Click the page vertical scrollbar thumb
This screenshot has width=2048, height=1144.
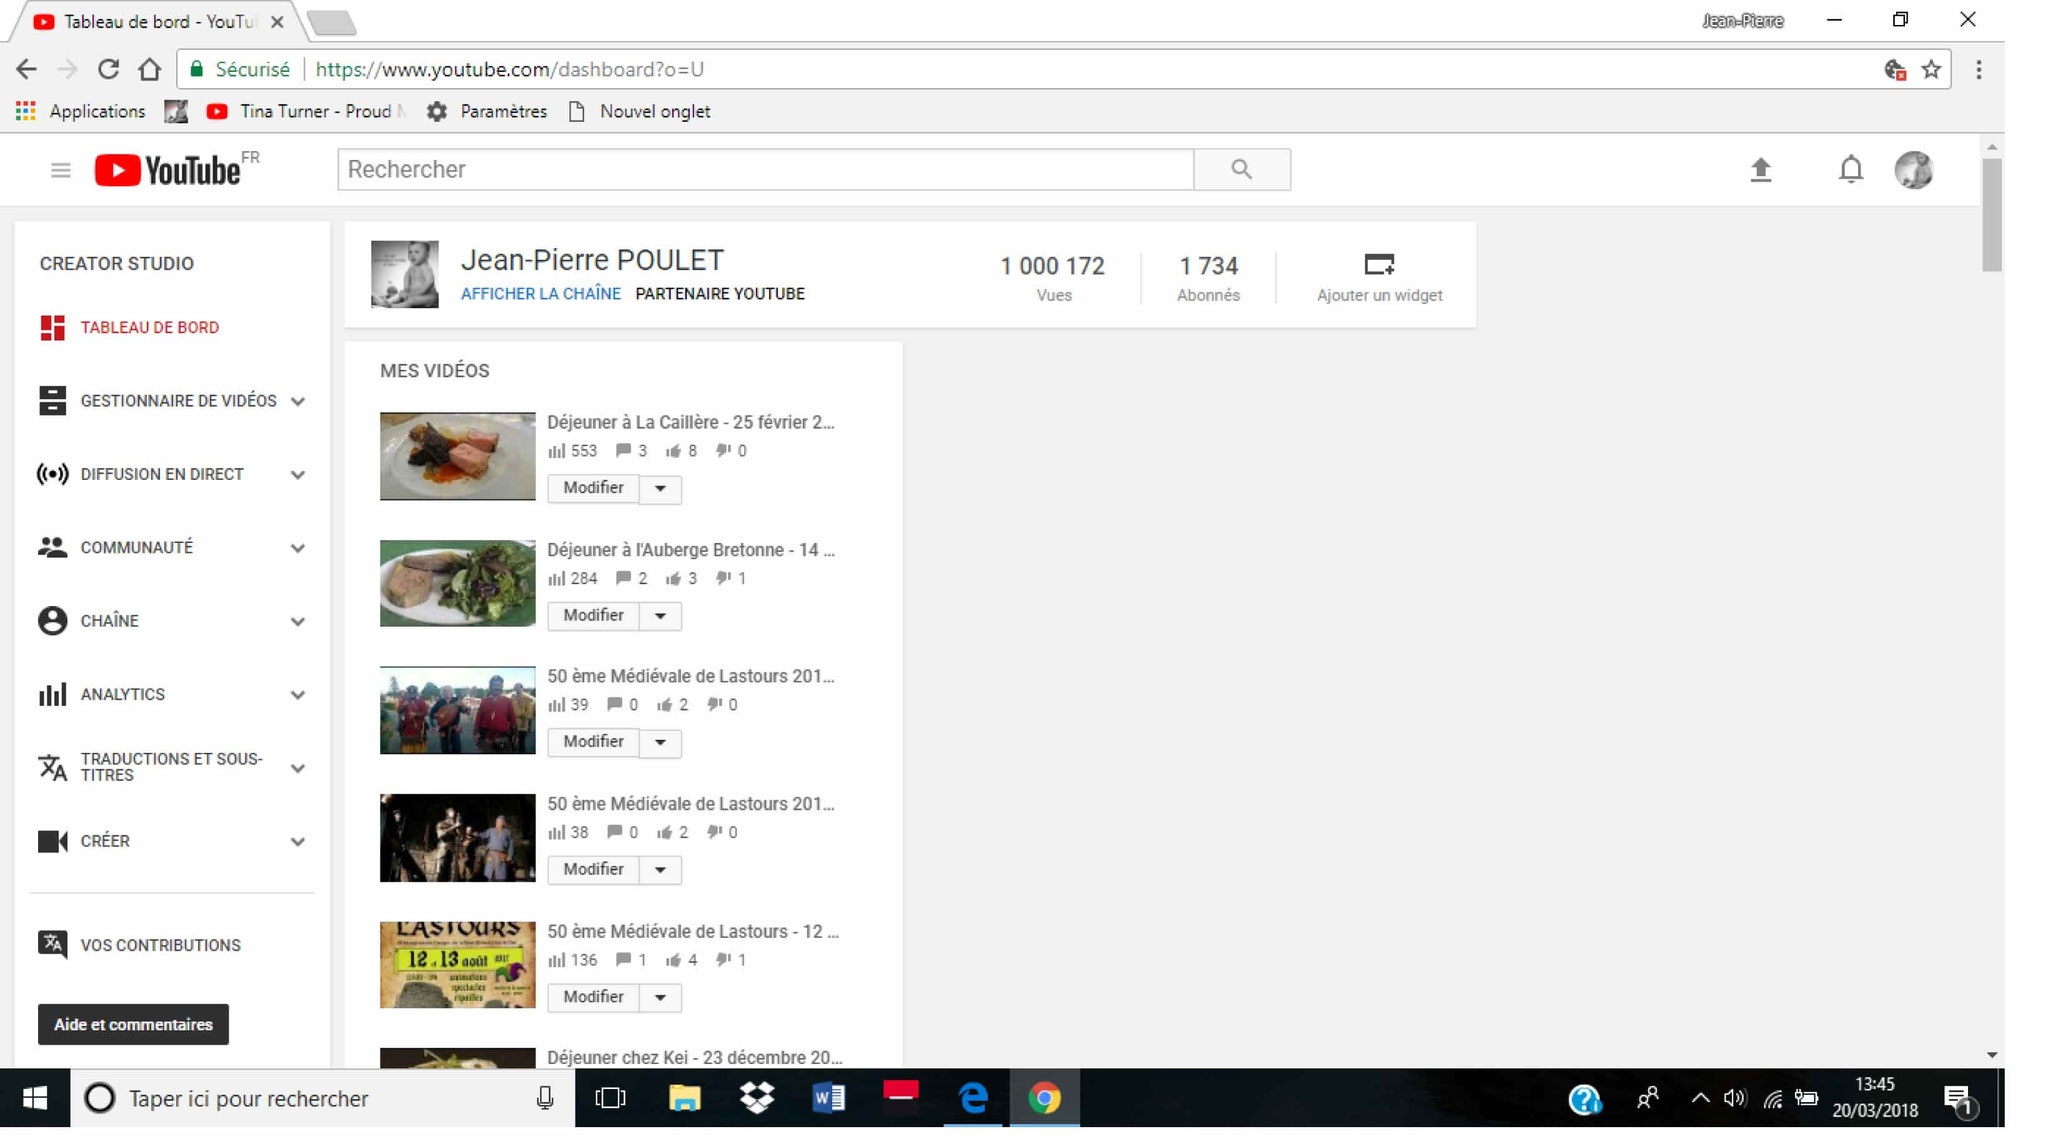(1991, 215)
